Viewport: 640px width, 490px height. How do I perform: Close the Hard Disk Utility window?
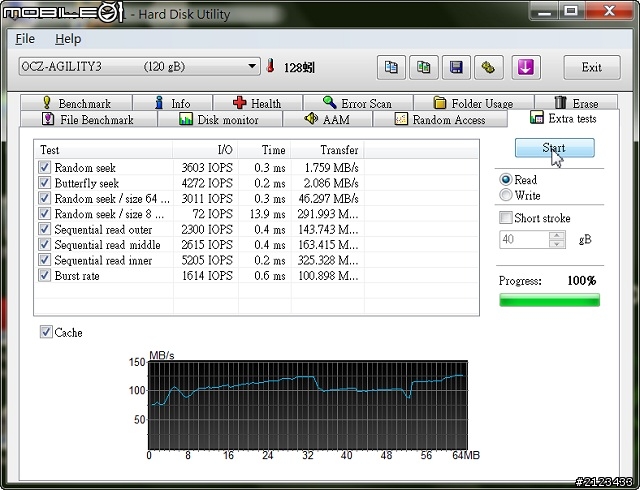click(609, 11)
